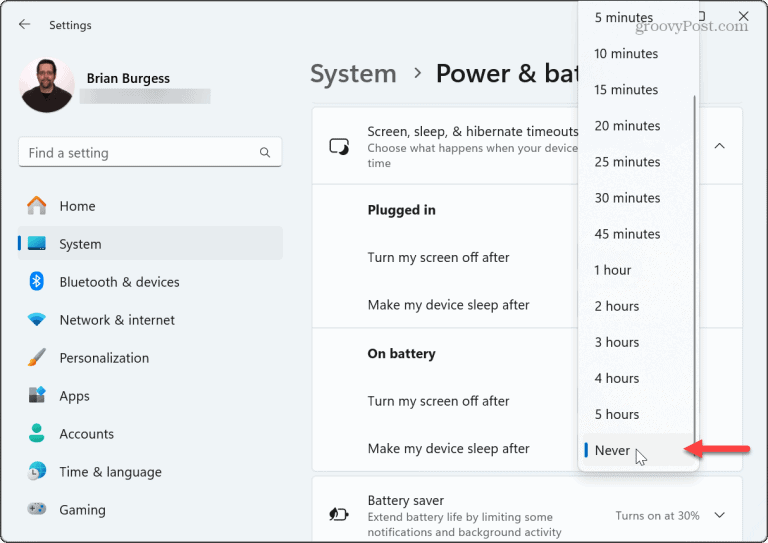Choose 4 hours from the list
Image resolution: width=768 pixels, height=543 pixels.
click(638, 378)
